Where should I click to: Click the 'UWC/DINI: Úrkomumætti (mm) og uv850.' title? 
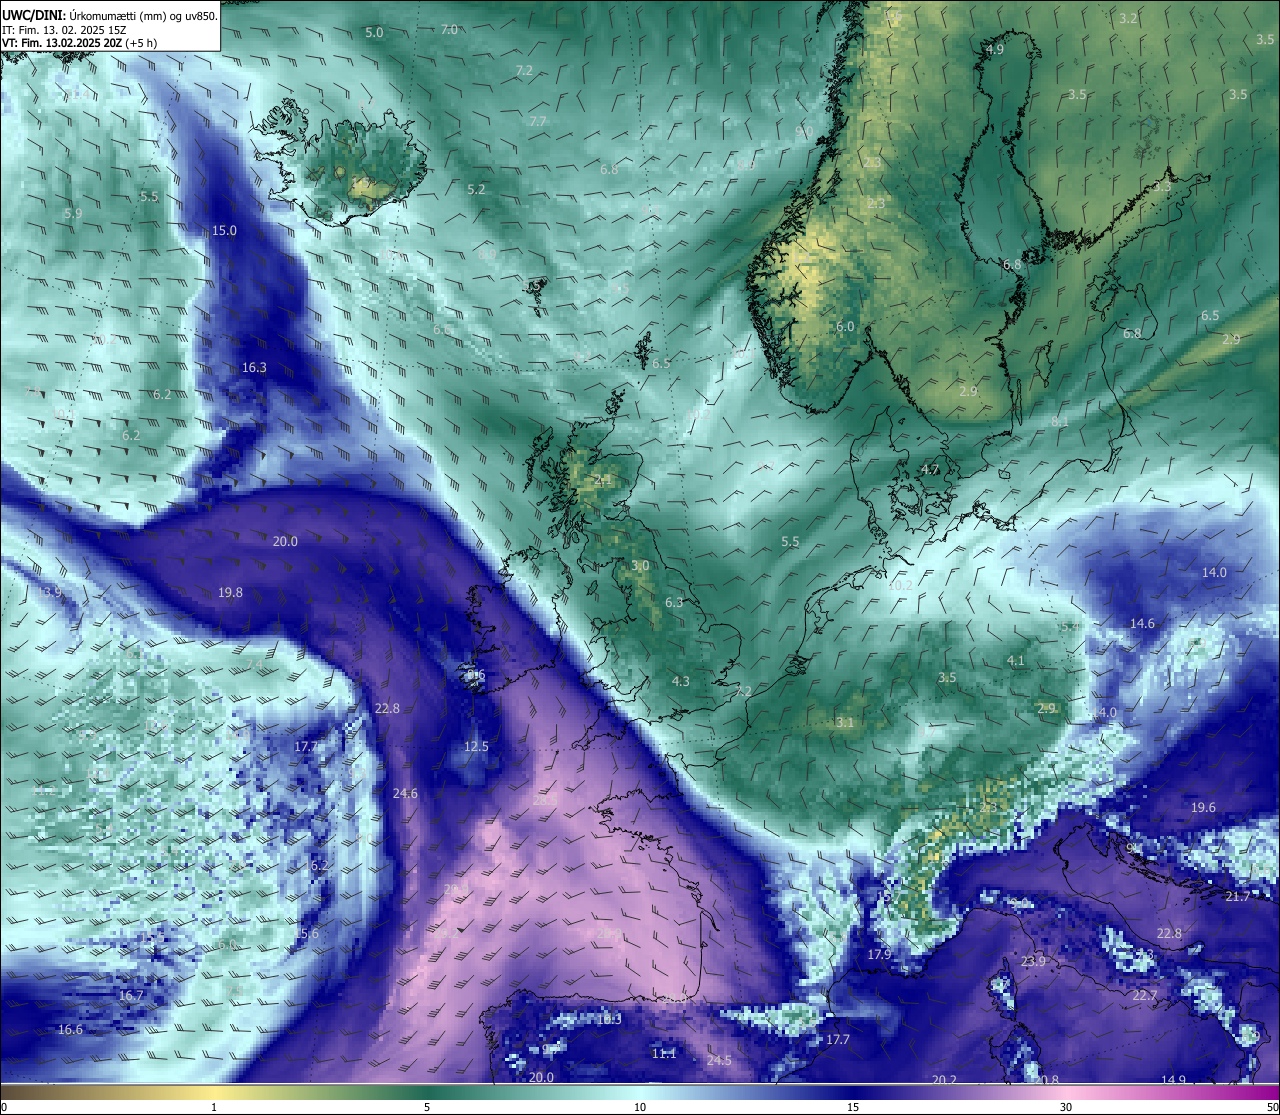pos(109,15)
